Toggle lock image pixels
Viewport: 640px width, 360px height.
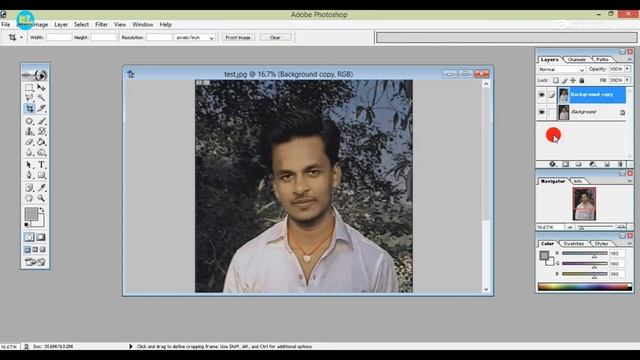[564, 80]
